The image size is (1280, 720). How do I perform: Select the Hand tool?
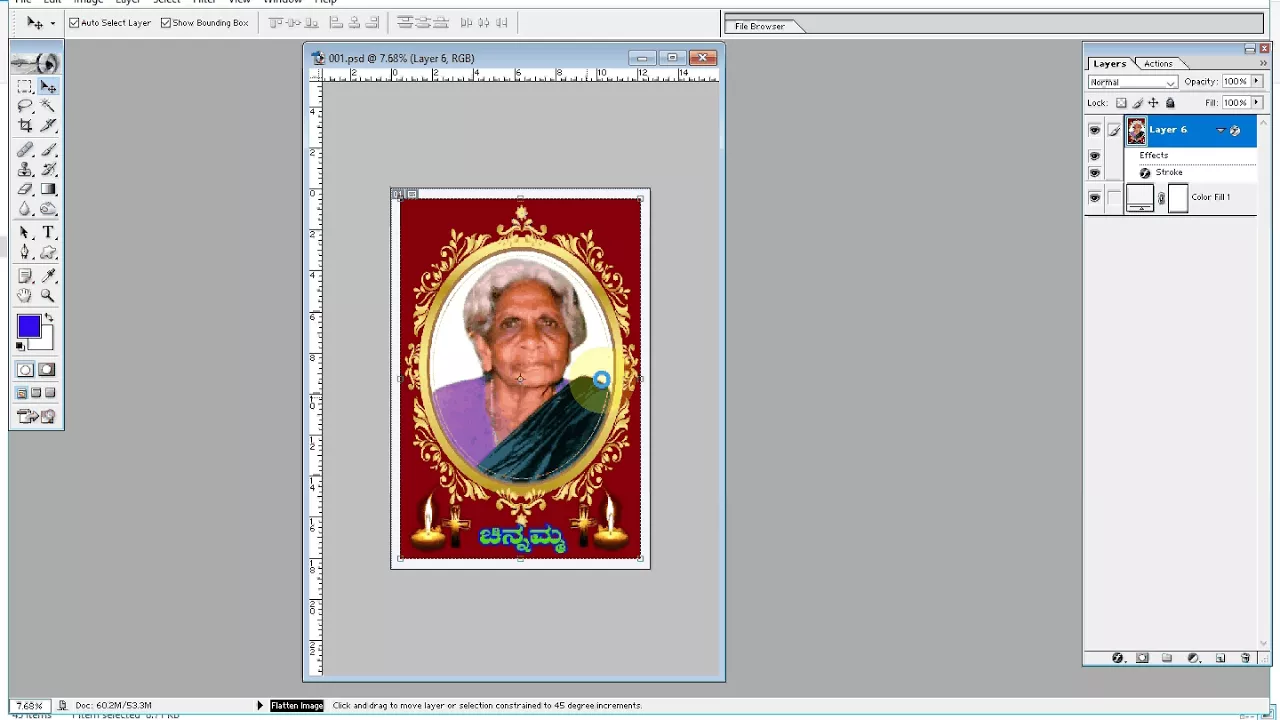(25, 296)
